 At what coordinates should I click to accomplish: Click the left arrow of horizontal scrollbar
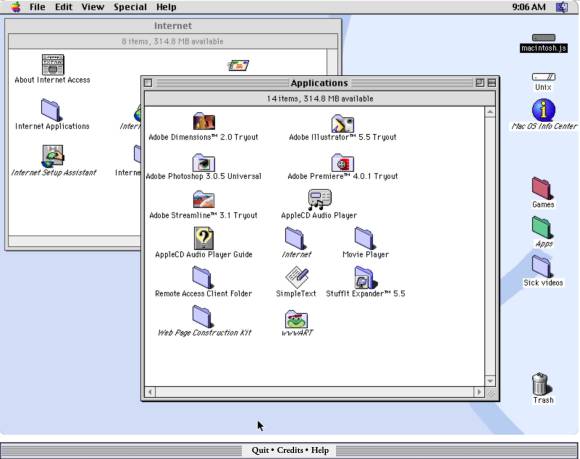(150, 392)
